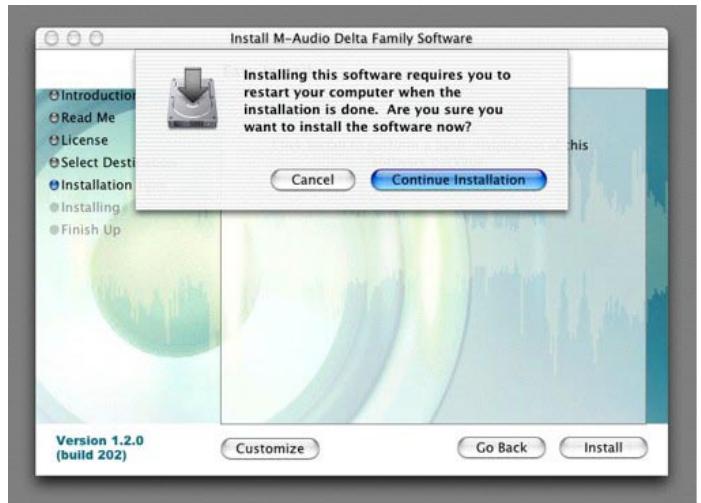Select the Installation Type step

92,185
